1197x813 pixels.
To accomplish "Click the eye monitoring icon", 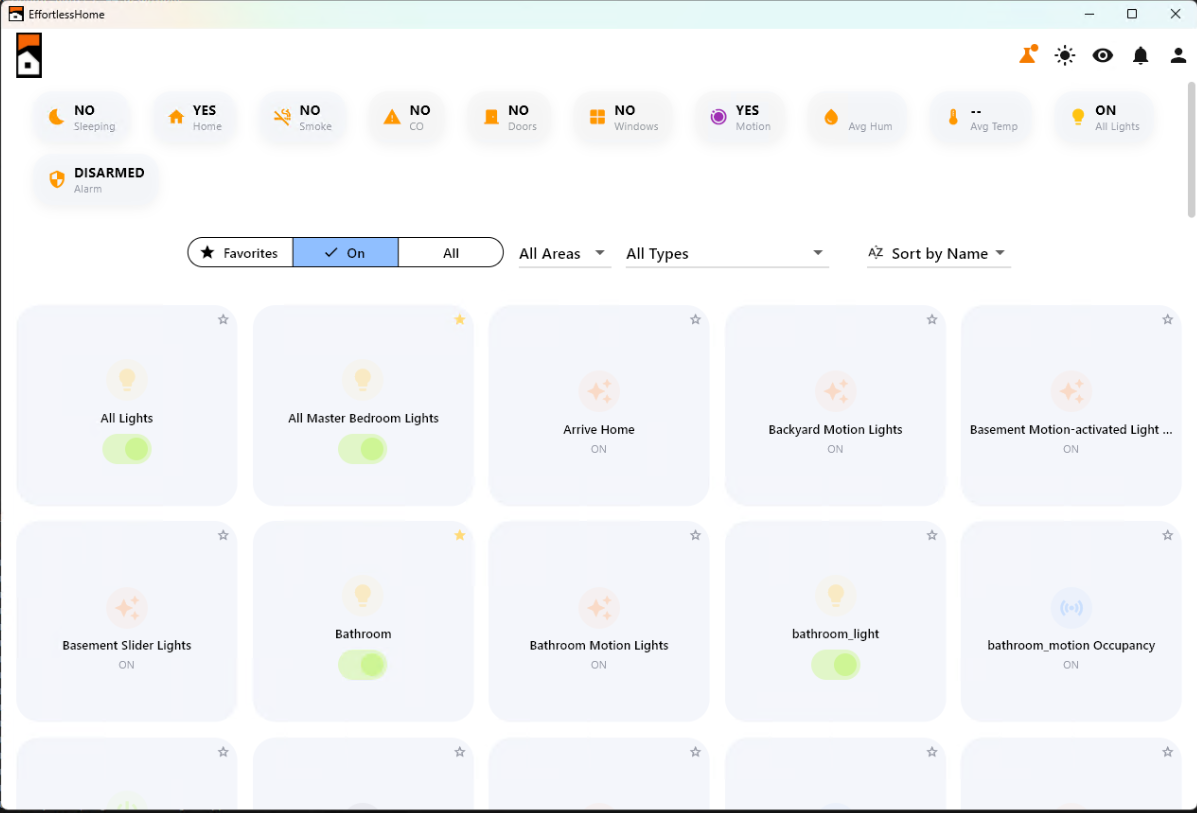I will coord(1102,55).
